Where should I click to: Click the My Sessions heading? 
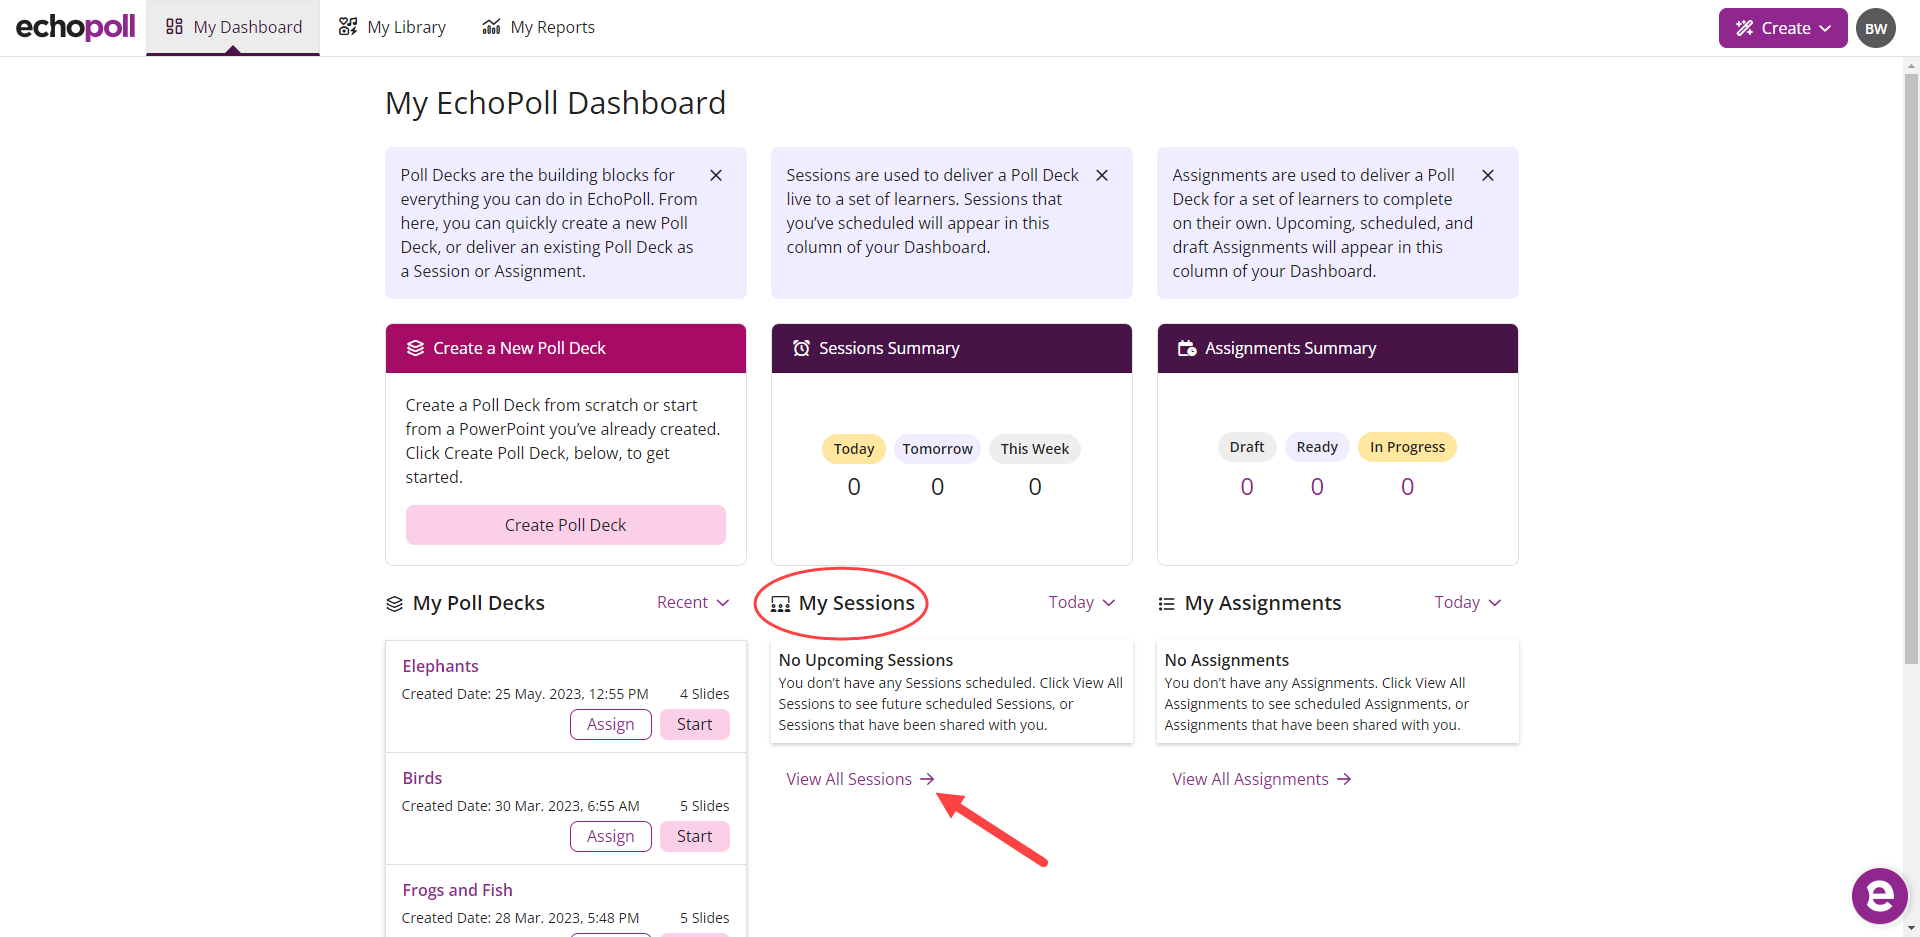pyautogui.click(x=857, y=603)
